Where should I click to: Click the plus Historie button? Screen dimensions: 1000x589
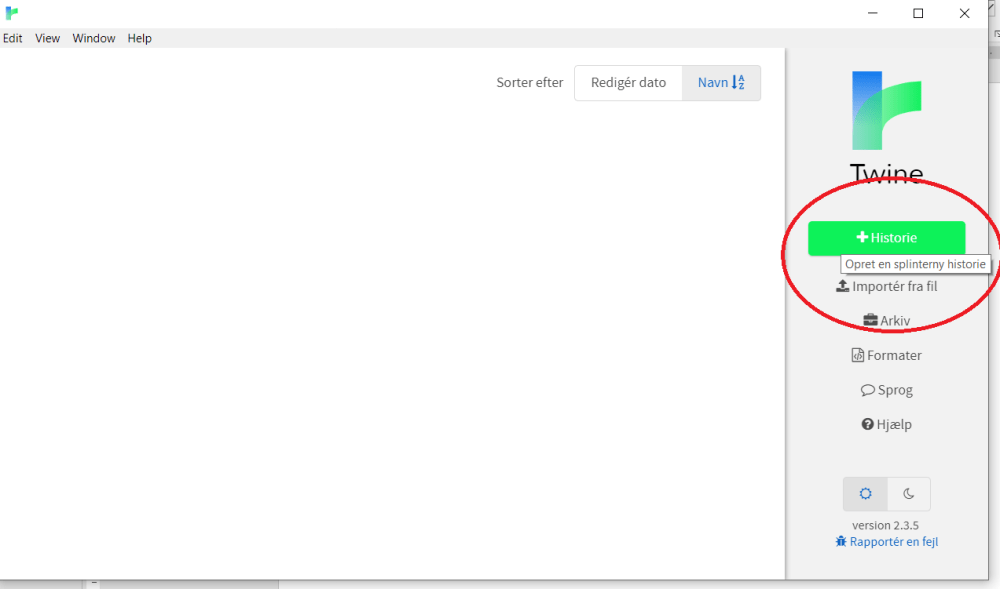[x=886, y=238]
